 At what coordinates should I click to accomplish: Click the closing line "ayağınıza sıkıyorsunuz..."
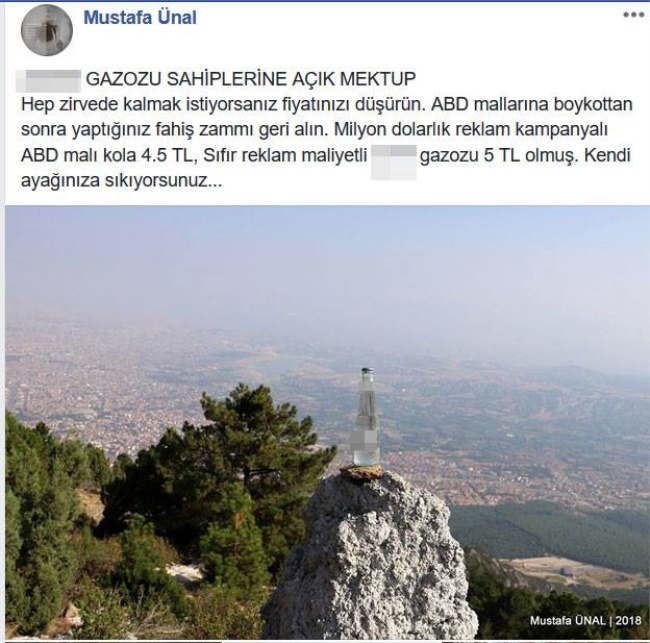pyautogui.click(x=121, y=181)
